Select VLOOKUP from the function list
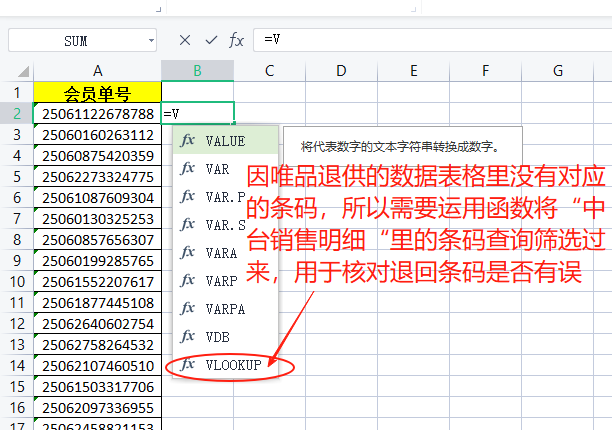 tap(232, 366)
